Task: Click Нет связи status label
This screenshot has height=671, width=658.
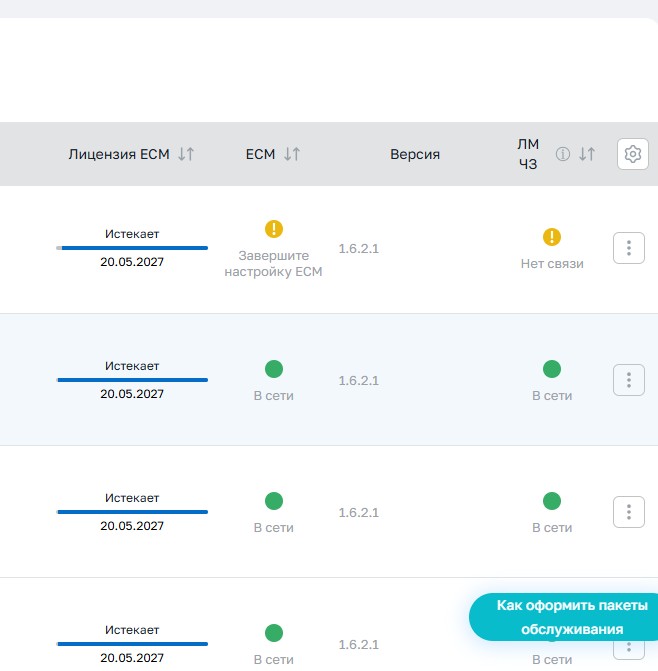Action: (x=552, y=264)
